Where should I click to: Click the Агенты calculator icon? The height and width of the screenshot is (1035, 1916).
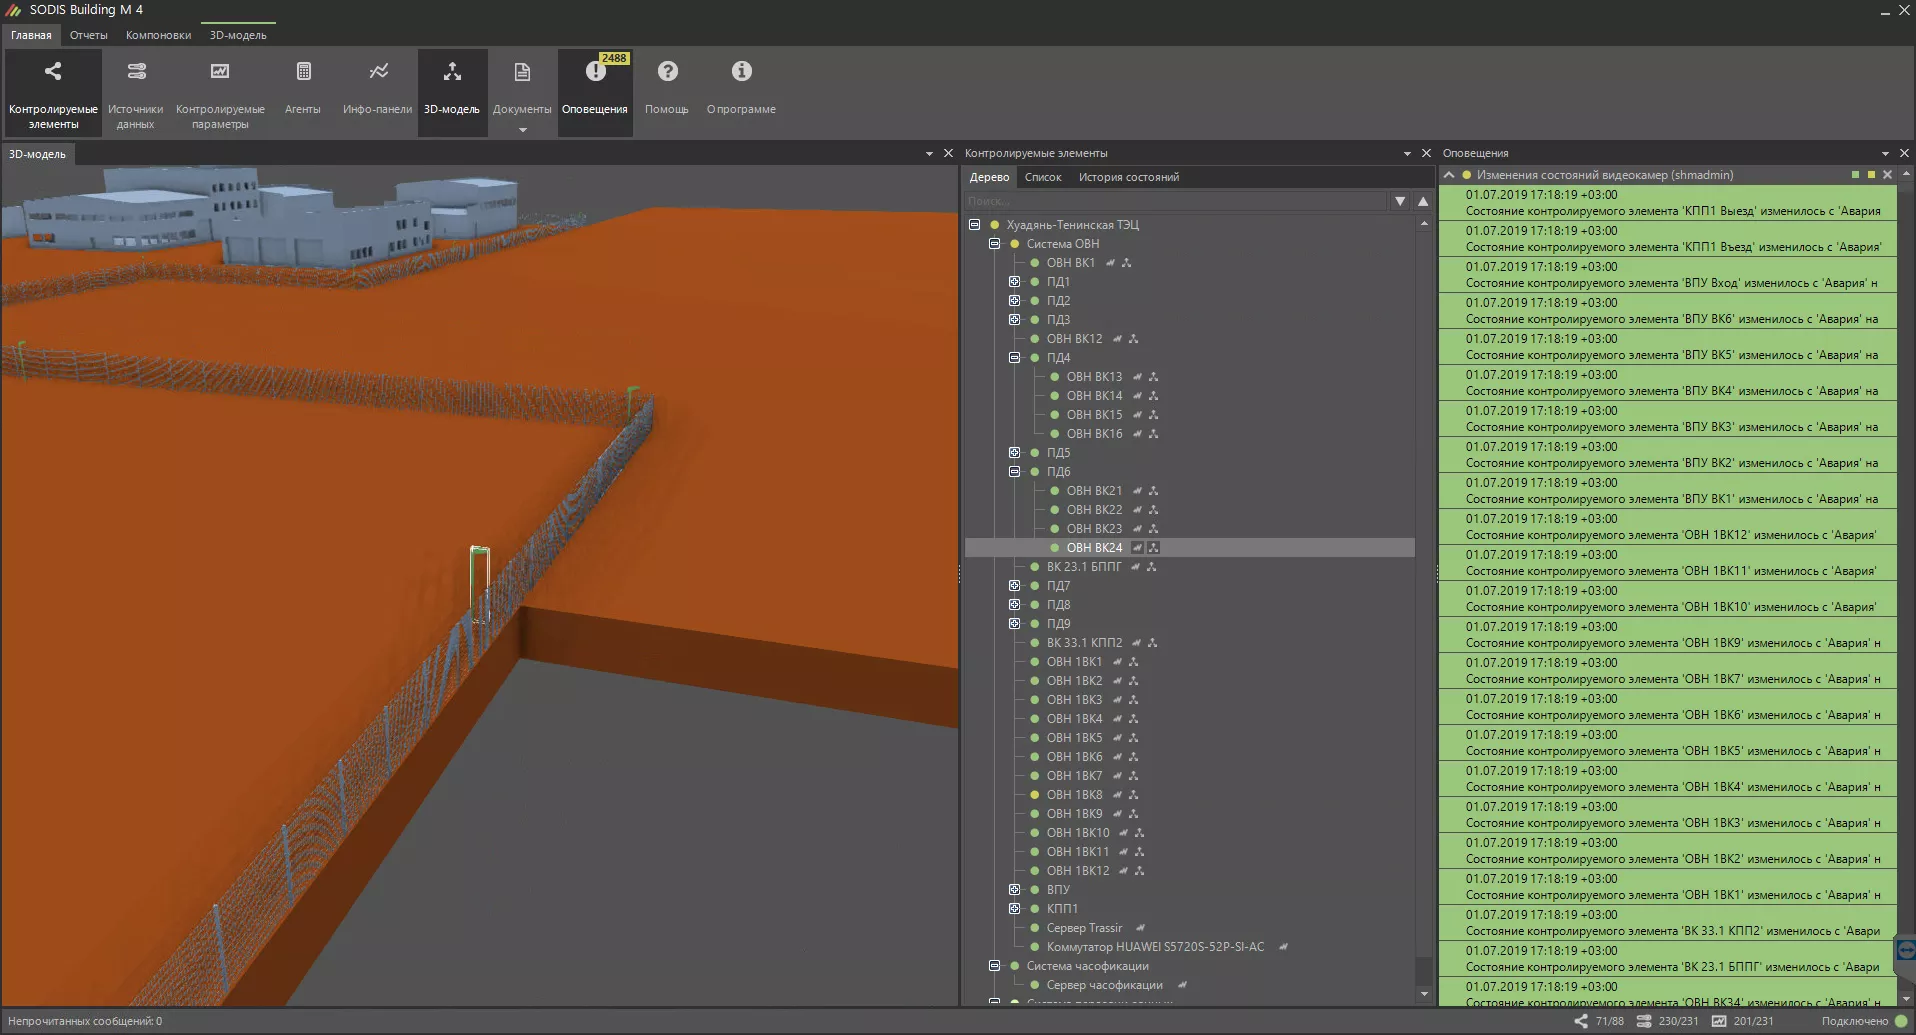coord(303,72)
